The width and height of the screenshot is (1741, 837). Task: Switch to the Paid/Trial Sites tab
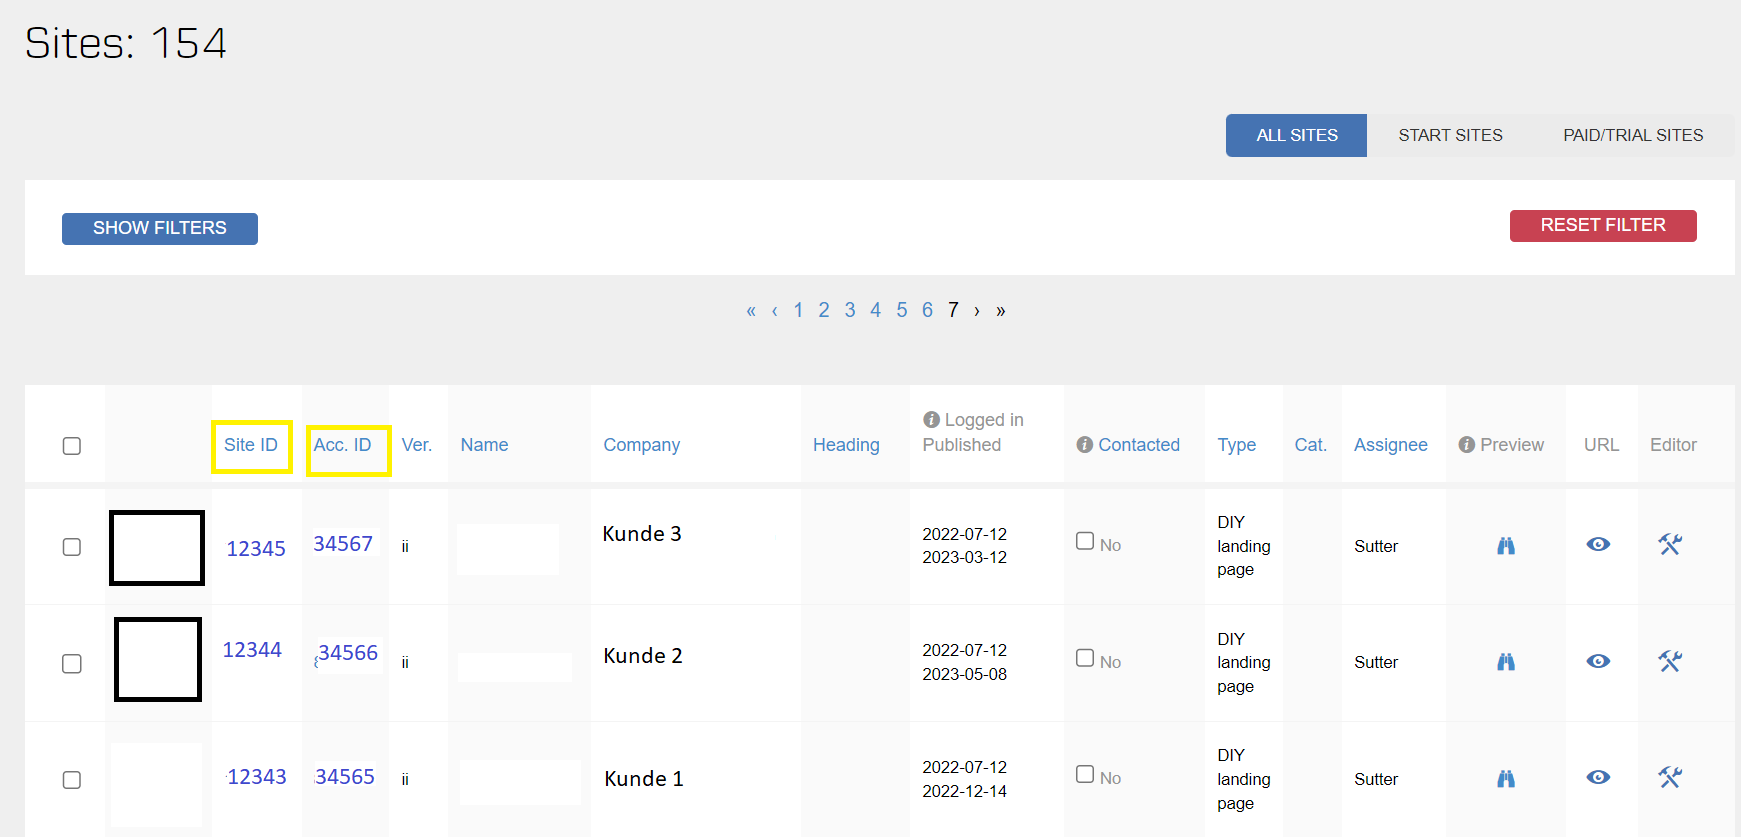1633,135
